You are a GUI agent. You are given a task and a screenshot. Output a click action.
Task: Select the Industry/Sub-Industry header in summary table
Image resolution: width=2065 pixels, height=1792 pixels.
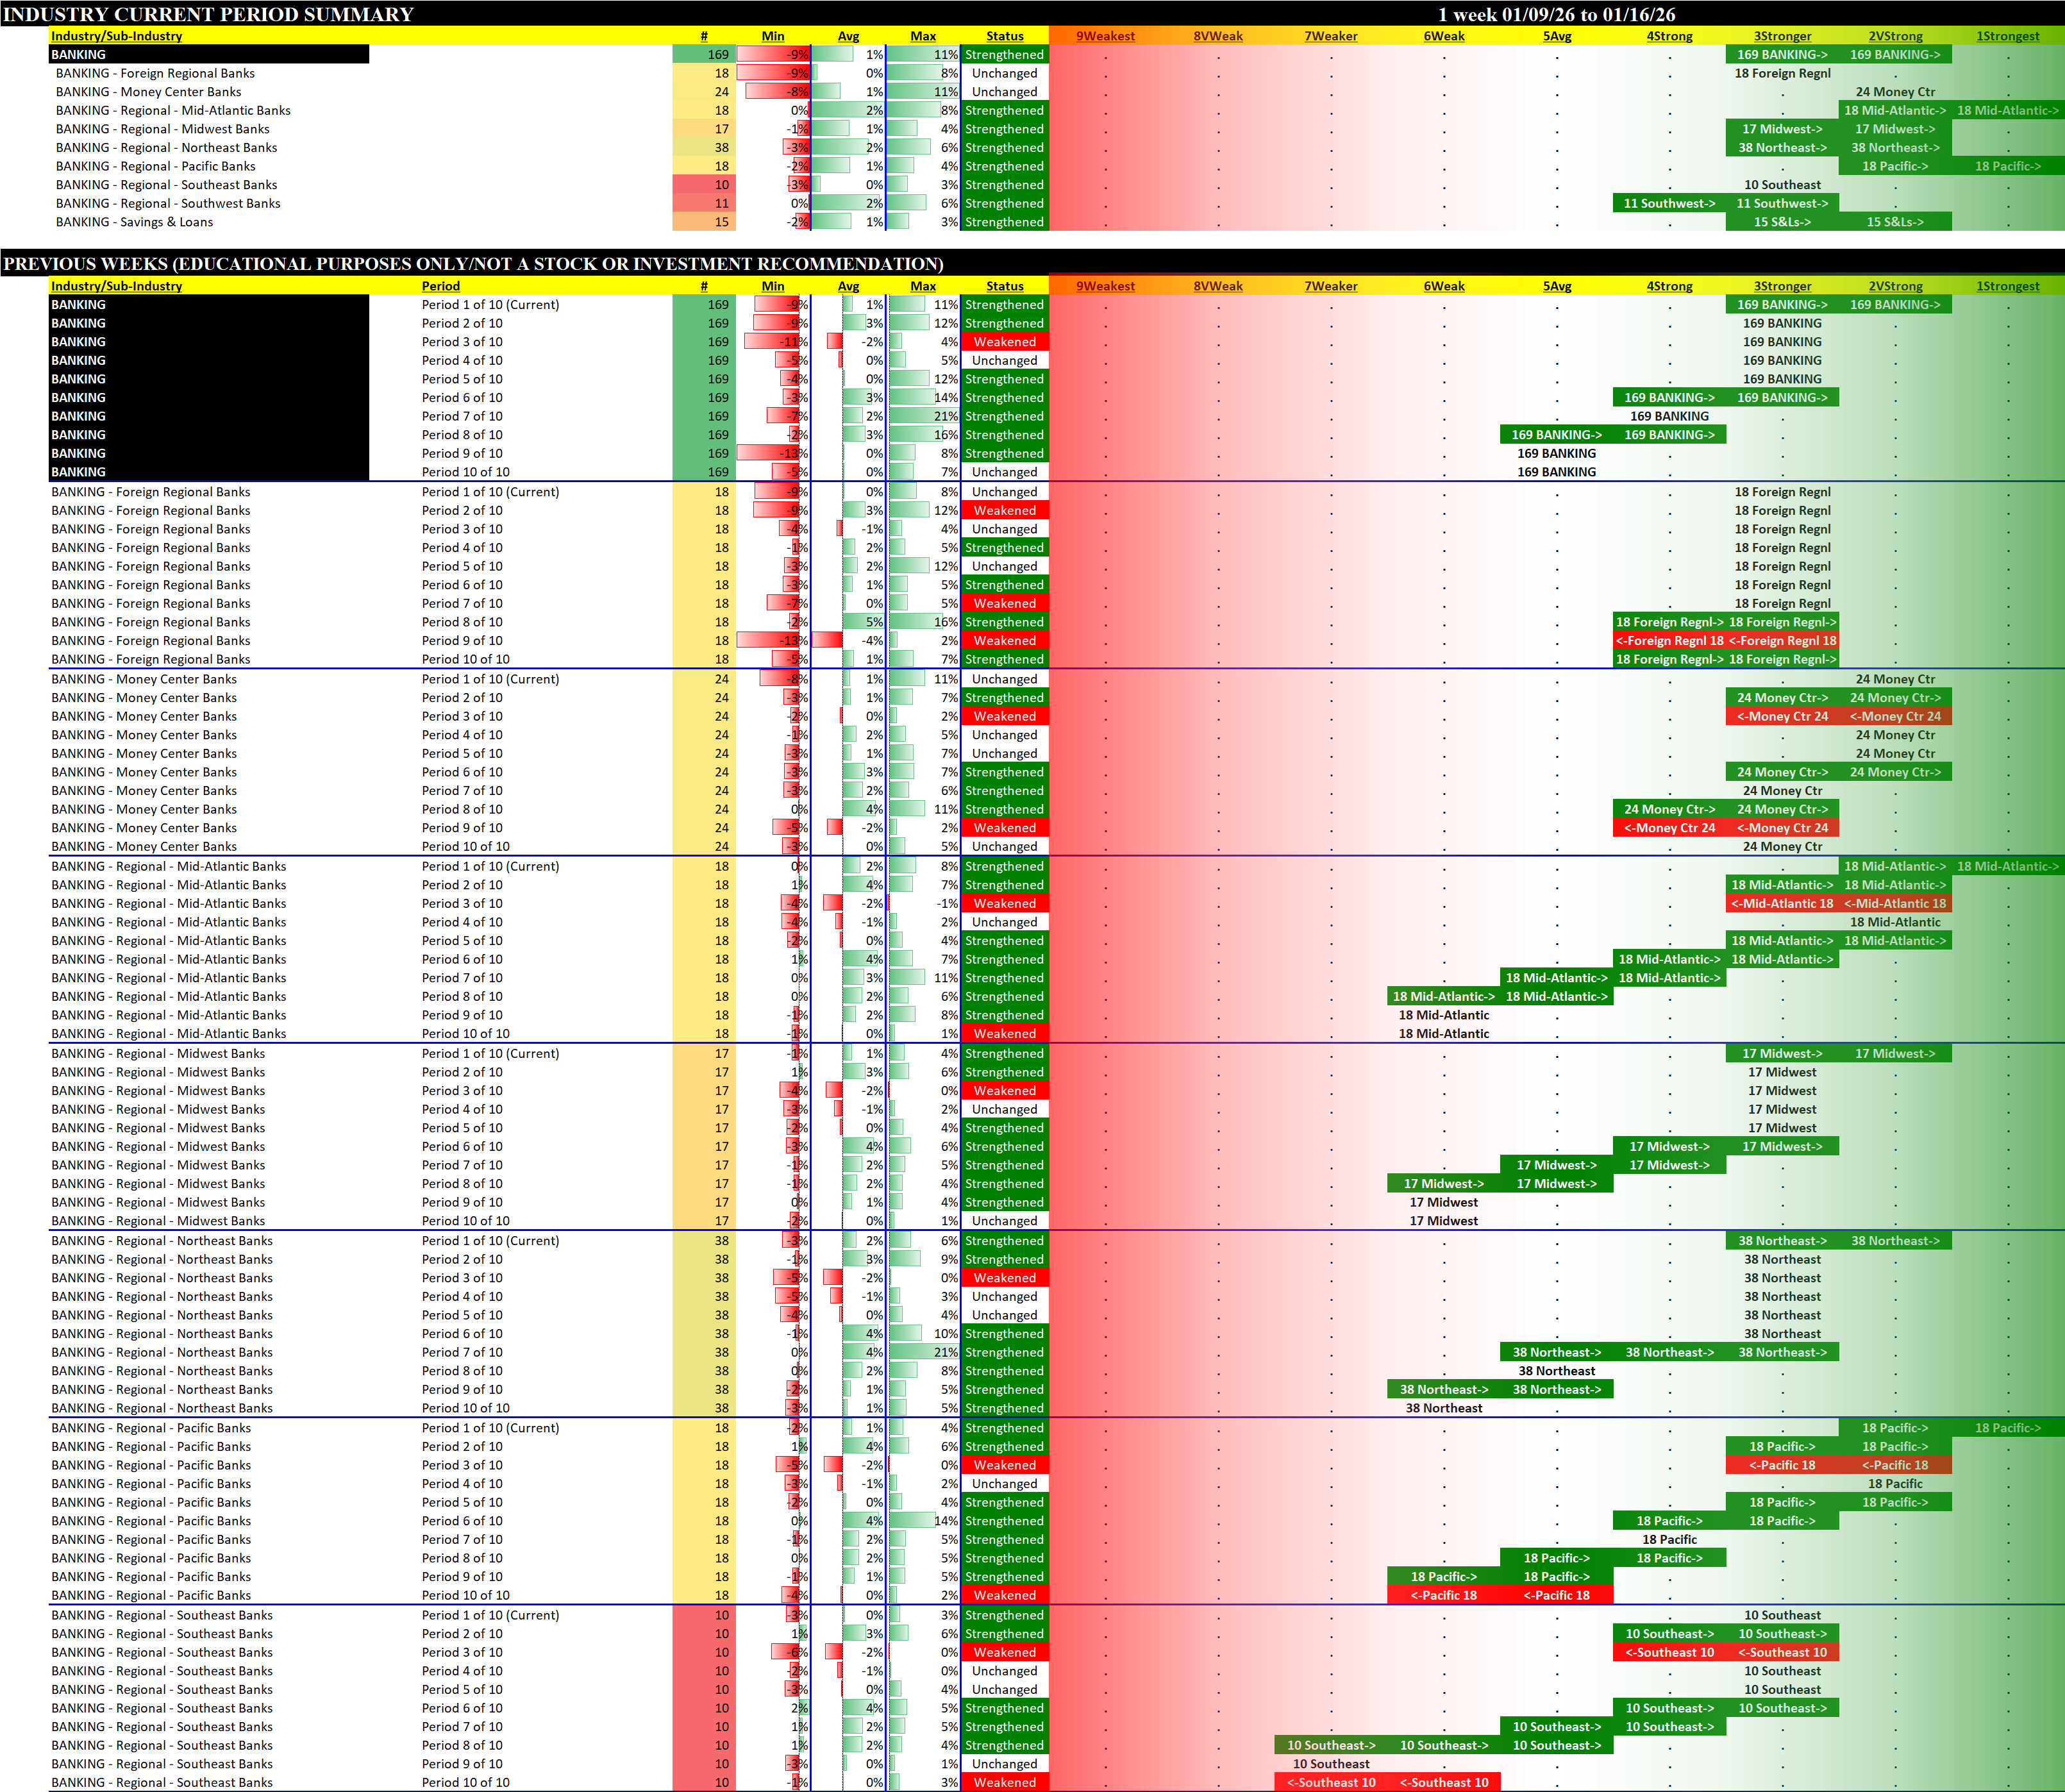tap(117, 36)
